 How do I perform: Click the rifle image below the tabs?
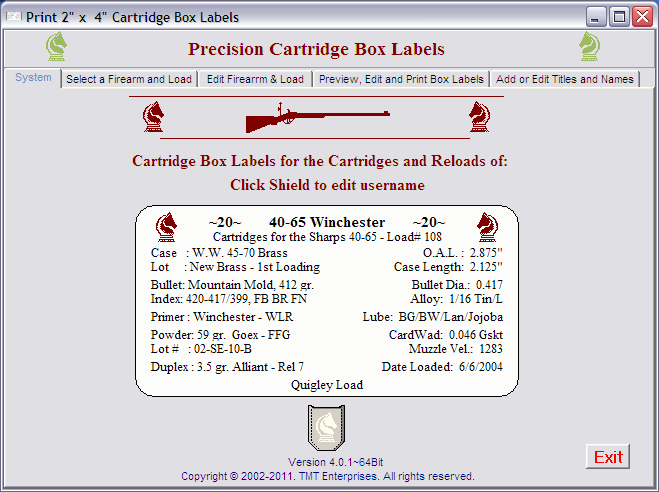click(317, 118)
